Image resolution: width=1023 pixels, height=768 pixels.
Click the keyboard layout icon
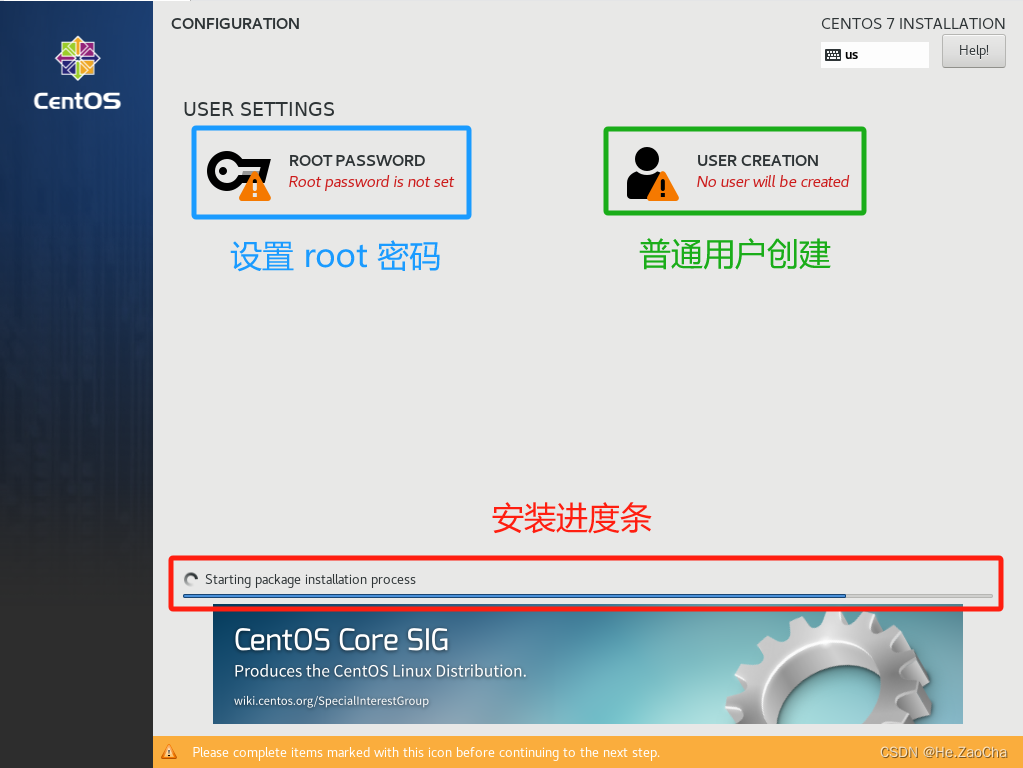(x=833, y=55)
